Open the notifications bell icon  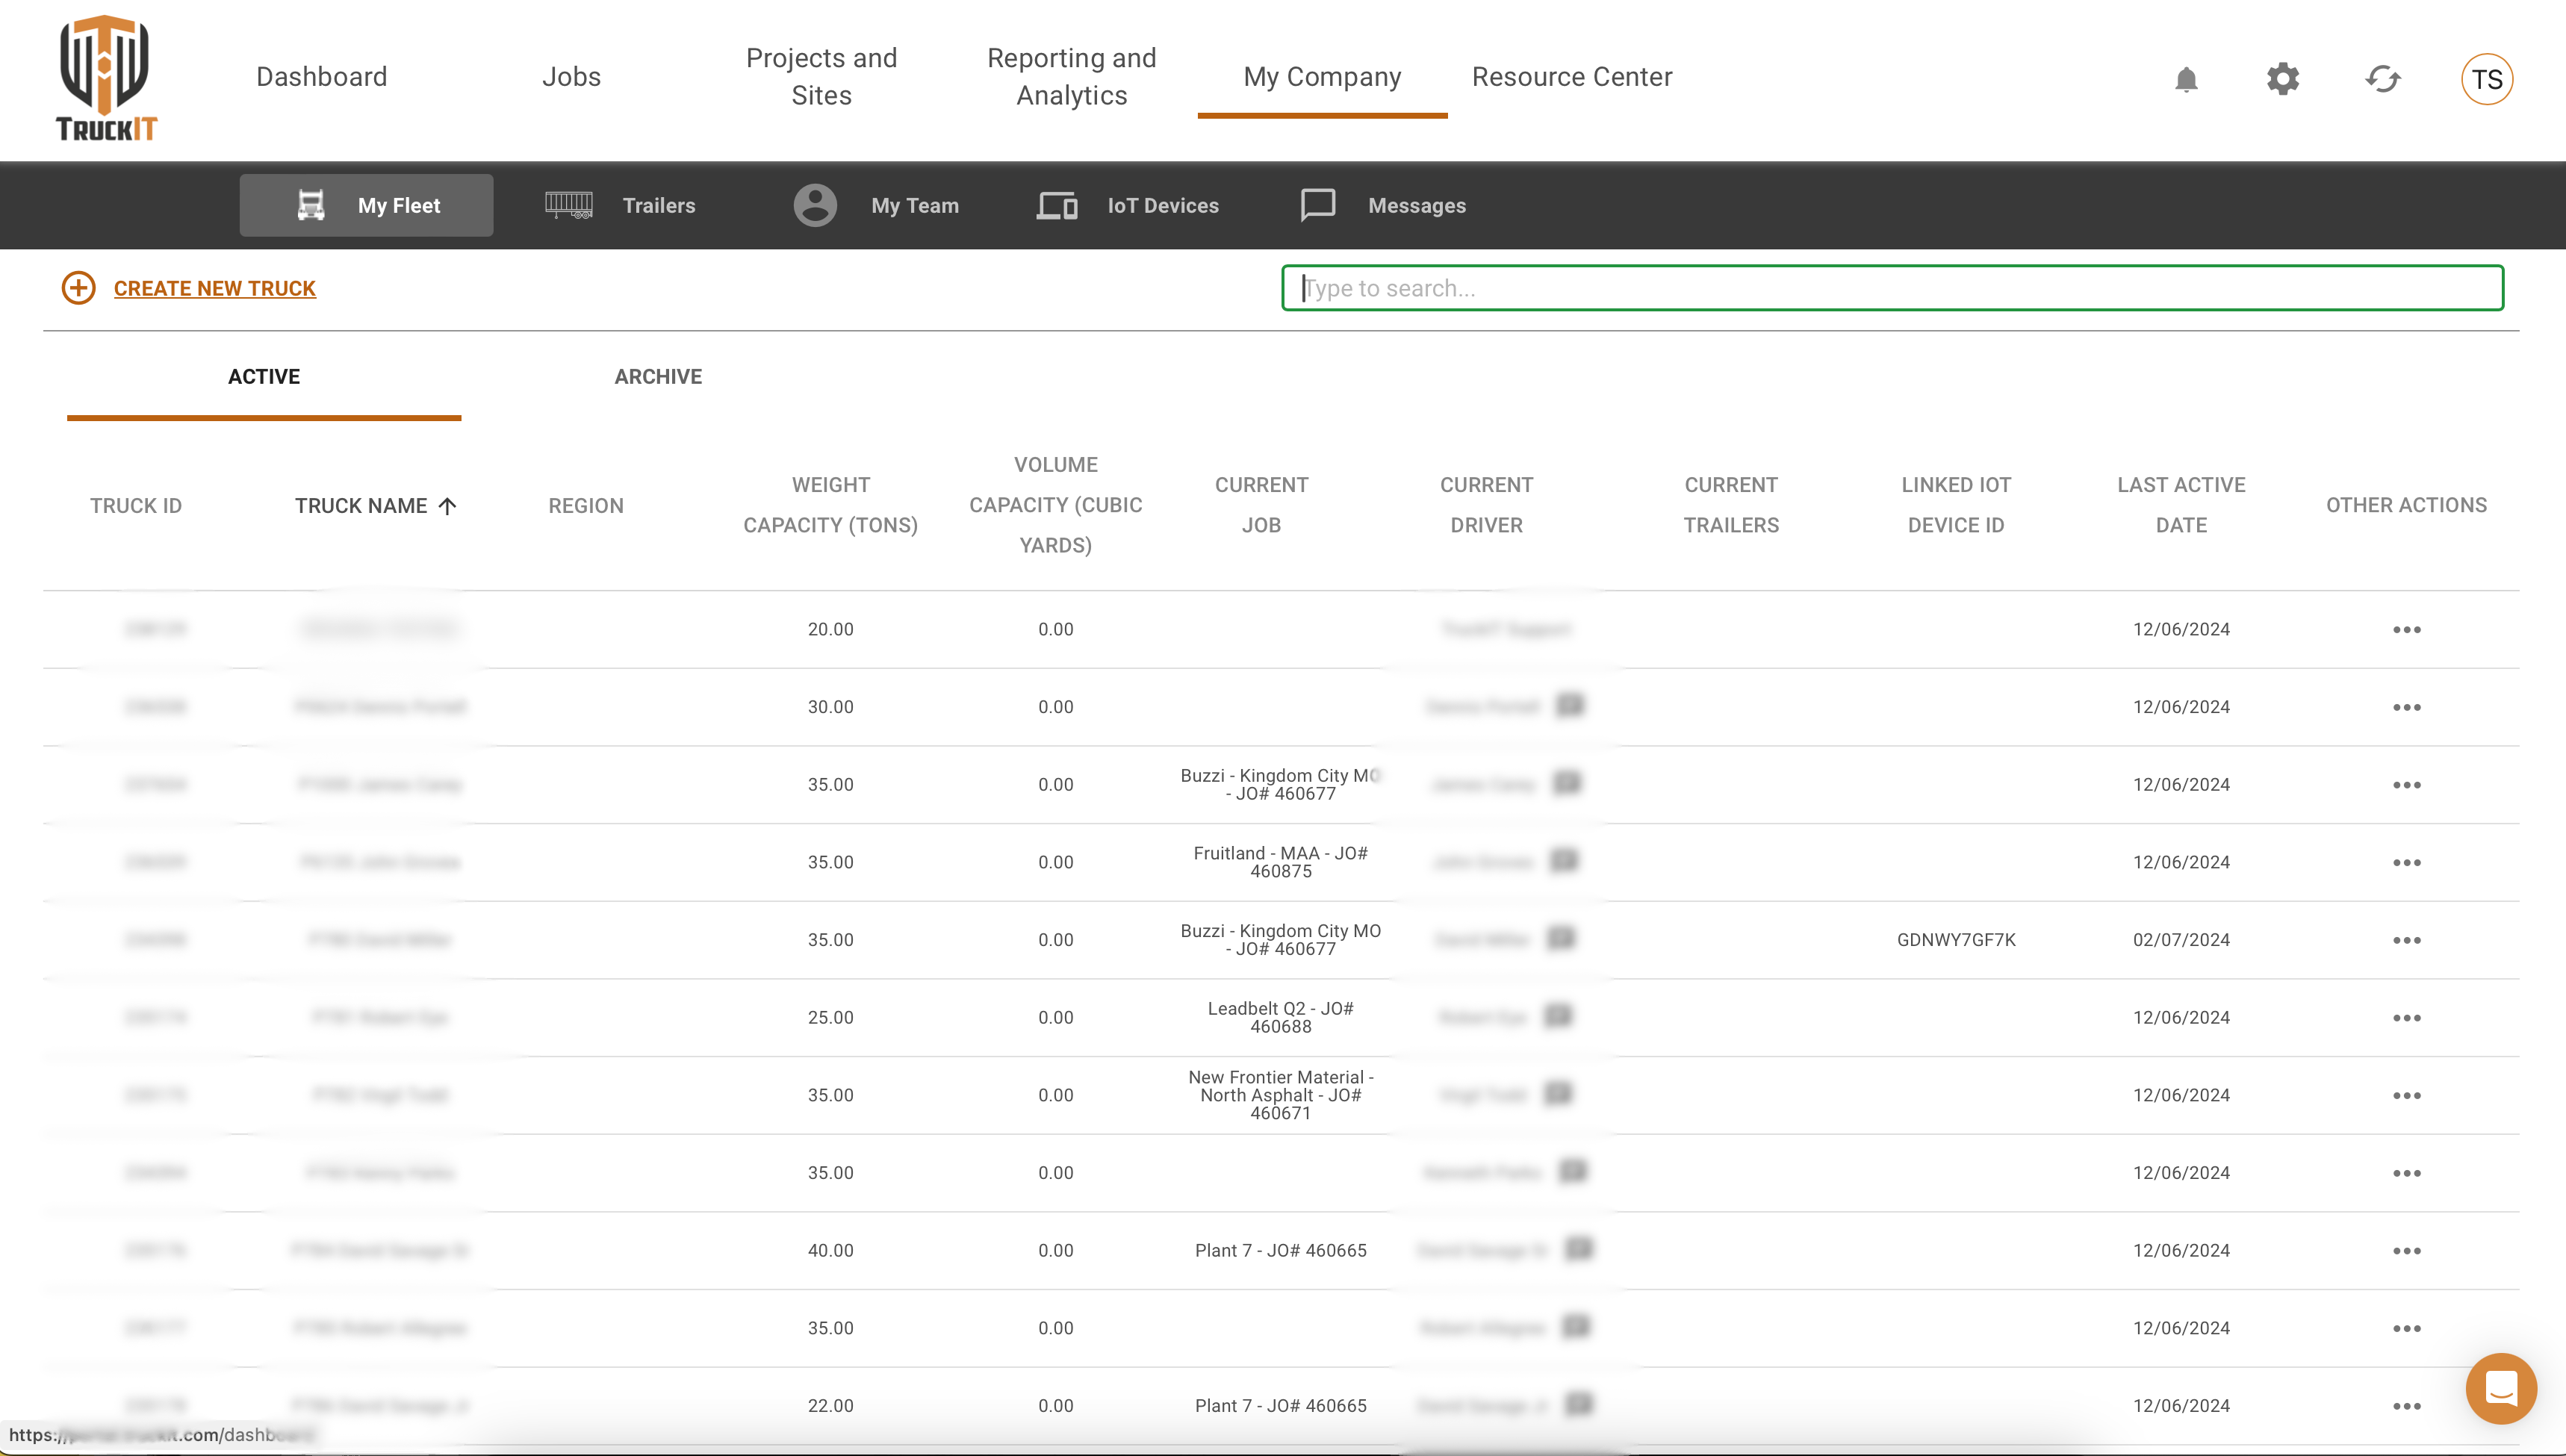[2186, 79]
